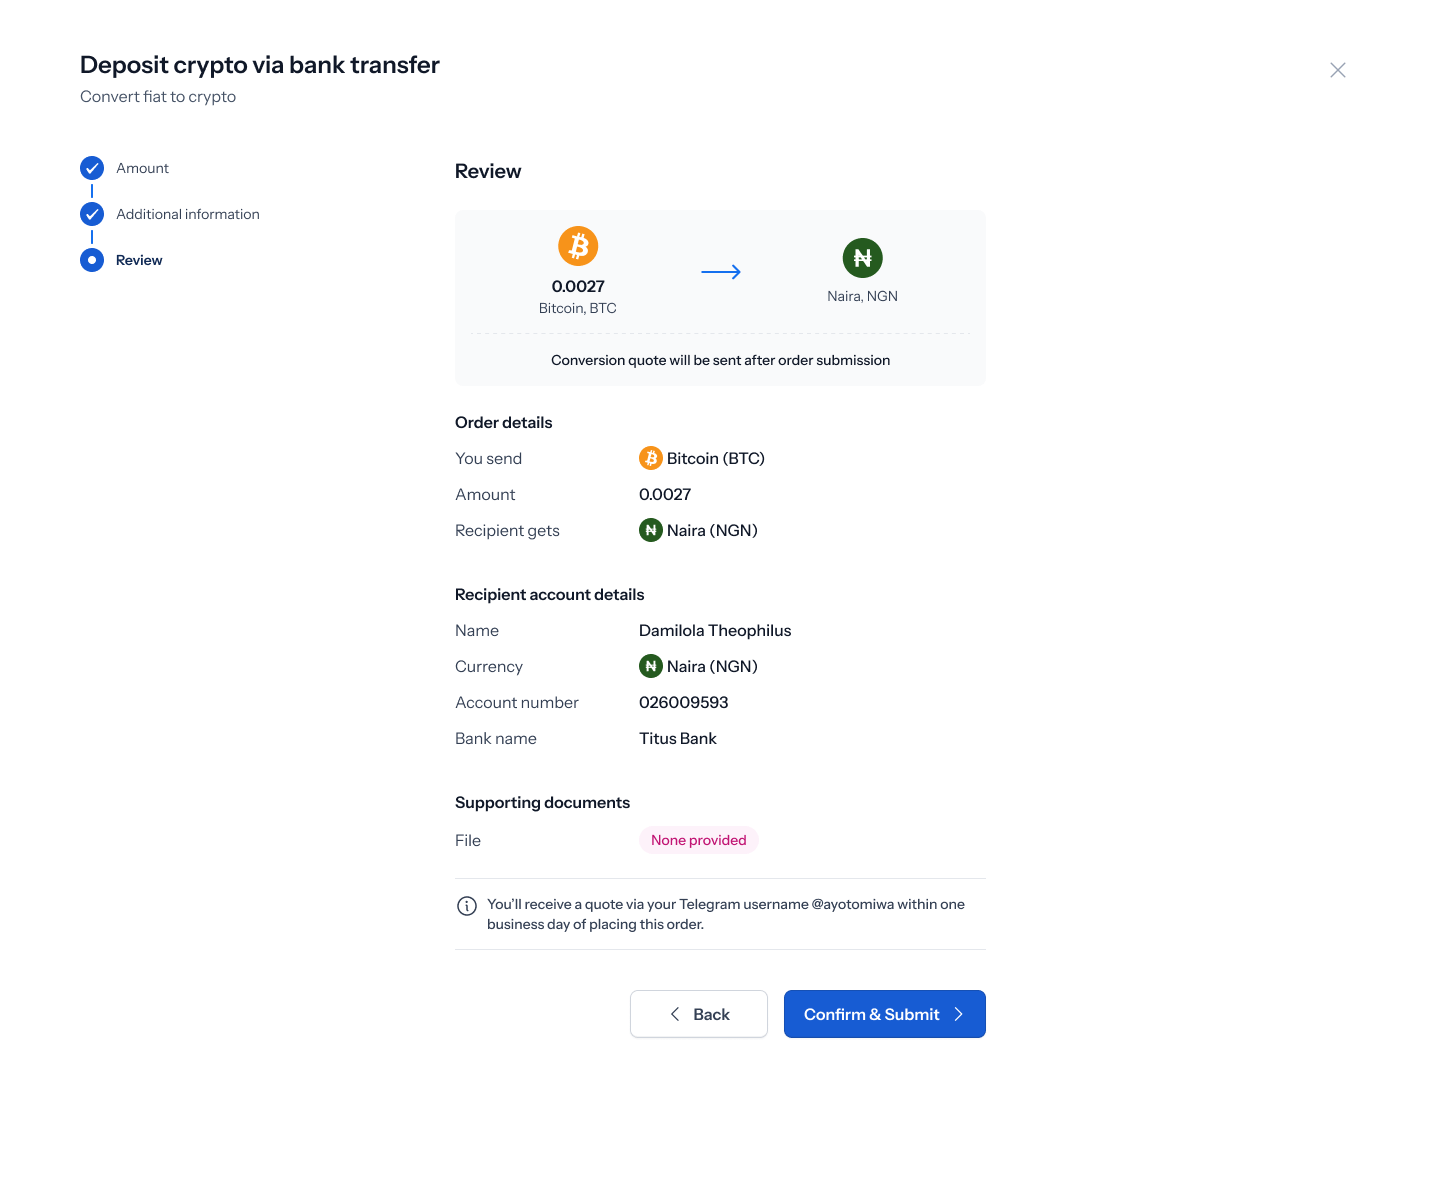Click the Deposit crypto via bank transfer title
The height and width of the screenshot is (1192, 1440).
260,64
